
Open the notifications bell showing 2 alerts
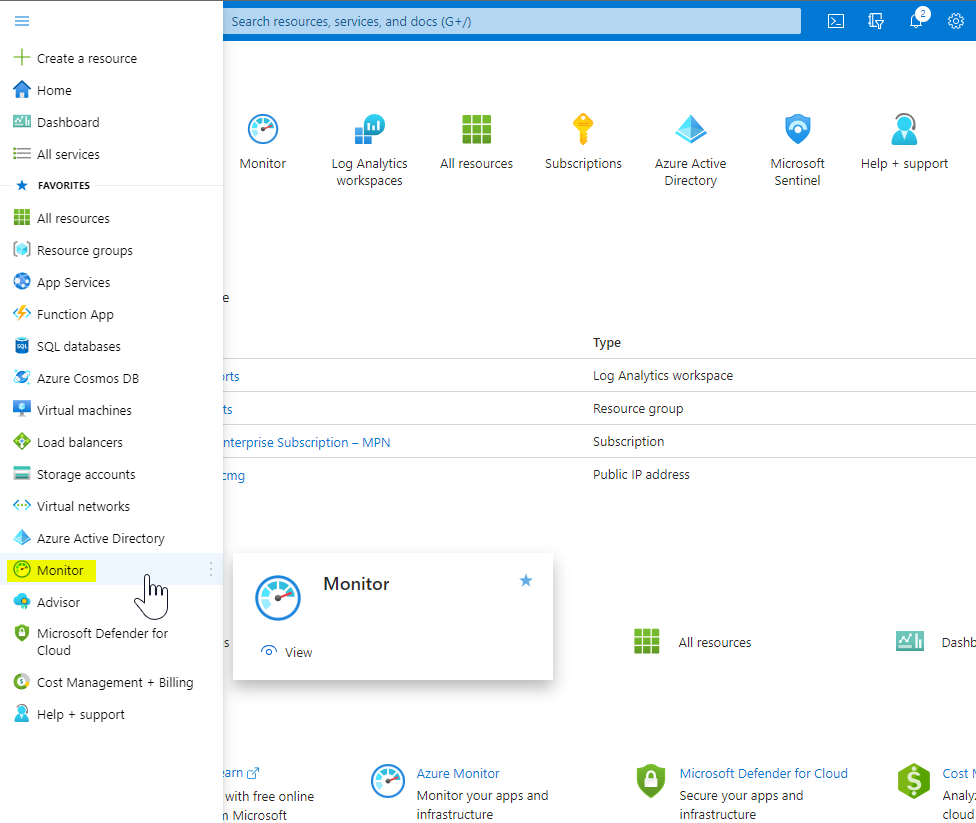tap(915, 20)
